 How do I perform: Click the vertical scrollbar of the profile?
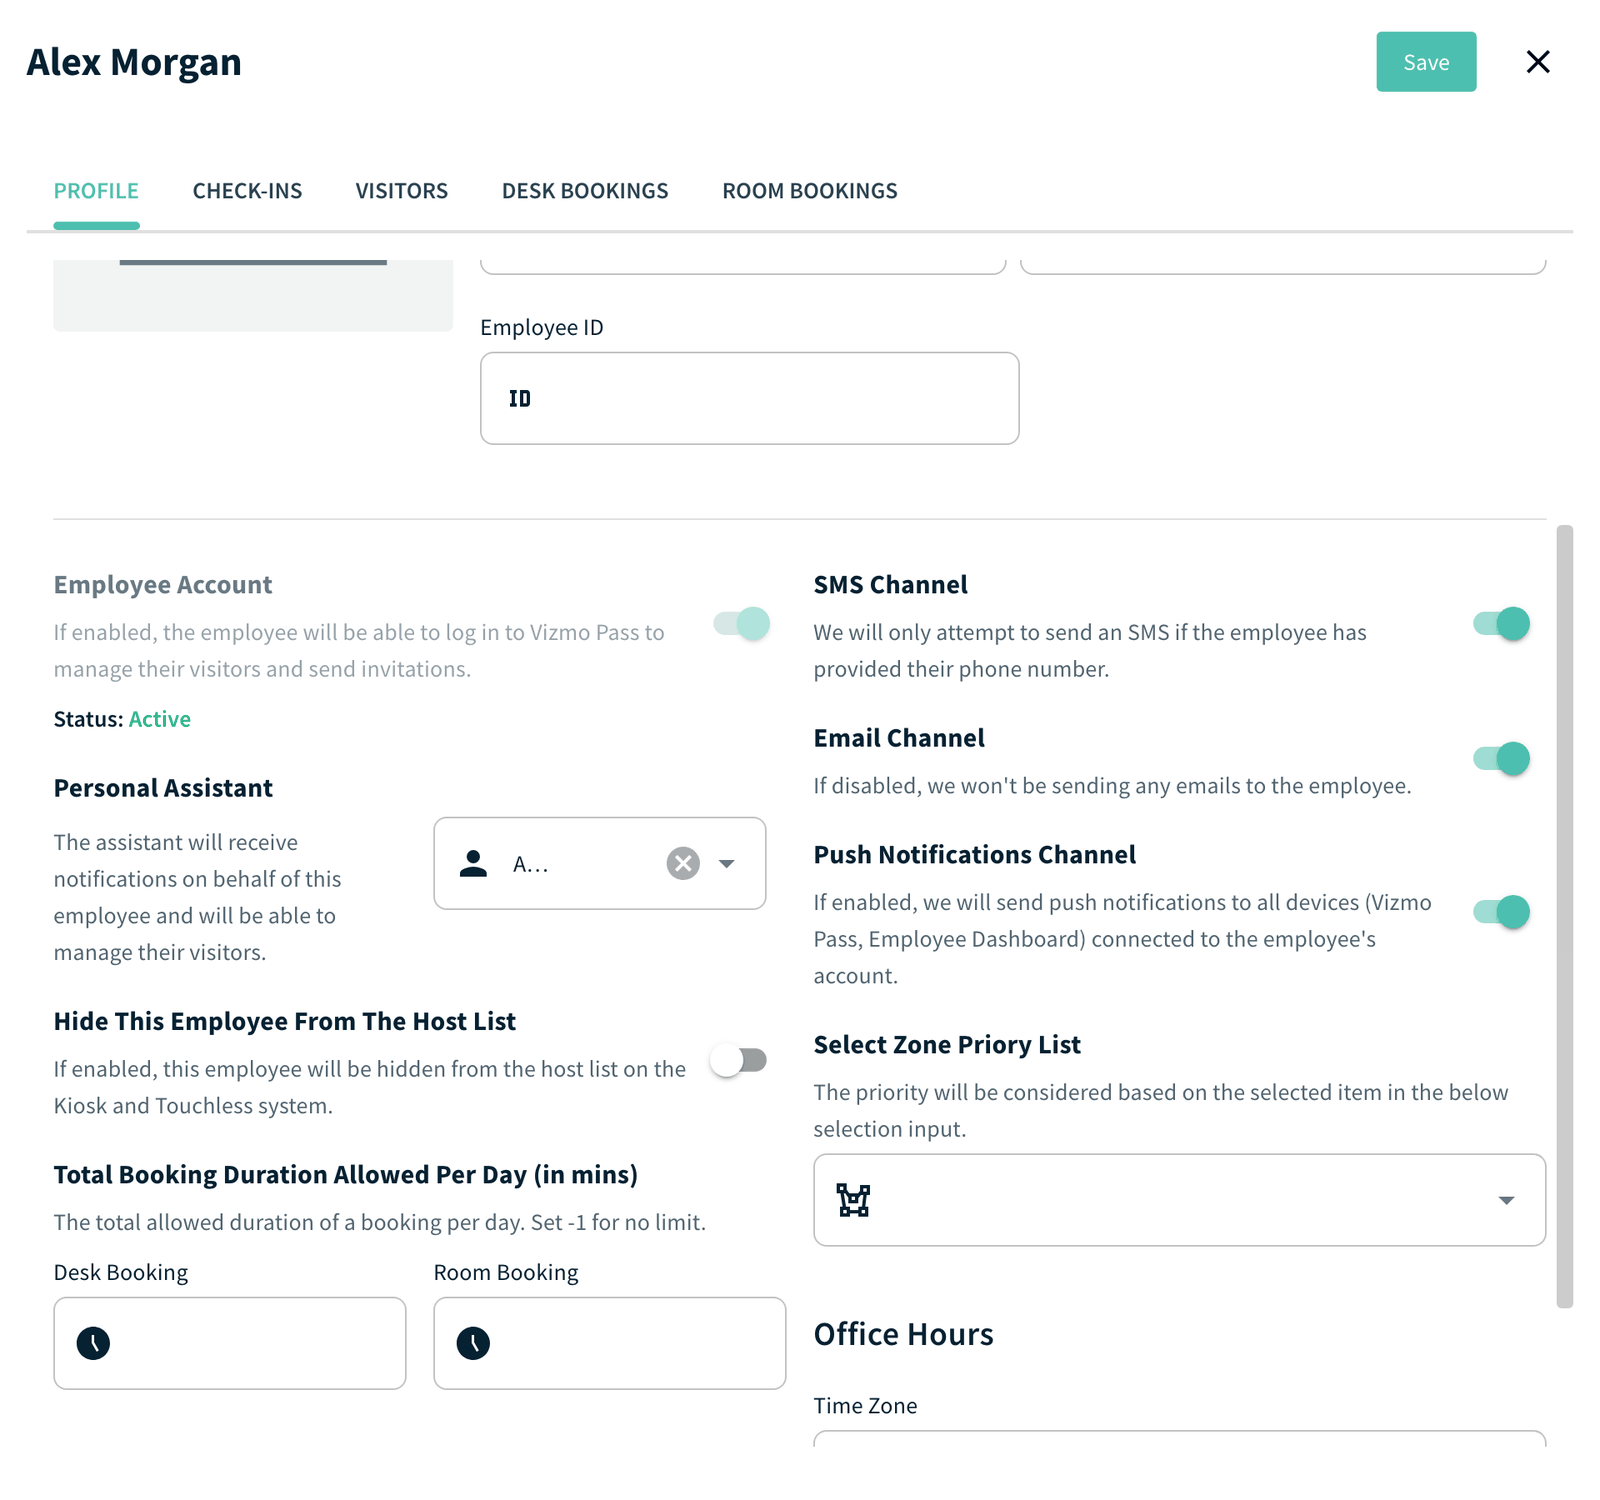pos(1565,916)
